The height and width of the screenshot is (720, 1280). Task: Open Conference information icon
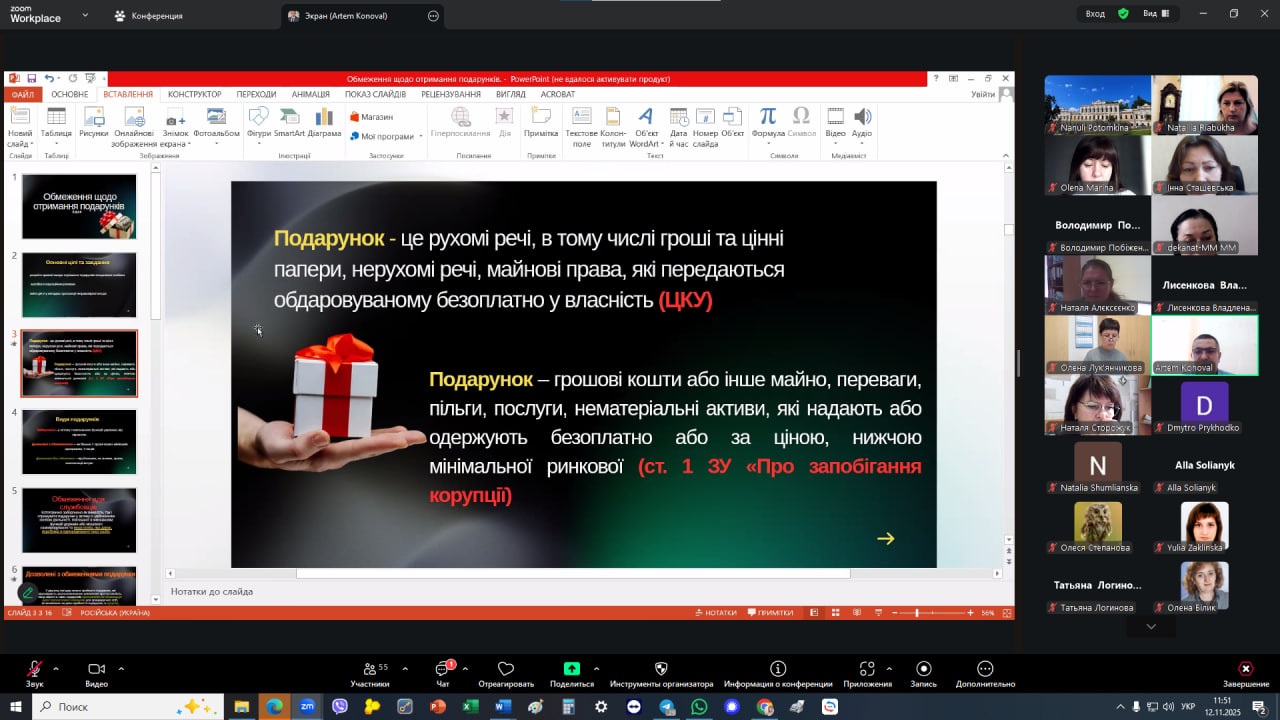tap(778, 670)
